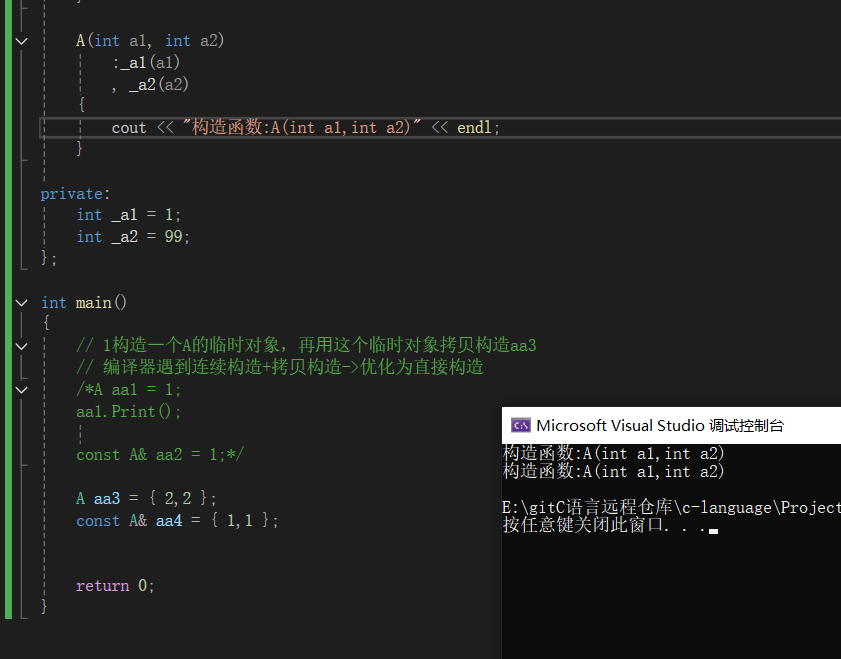Collapse the A(int a1, int a2) constructor block
Image resolution: width=841 pixels, height=659 pixels.
pos(21,41)
